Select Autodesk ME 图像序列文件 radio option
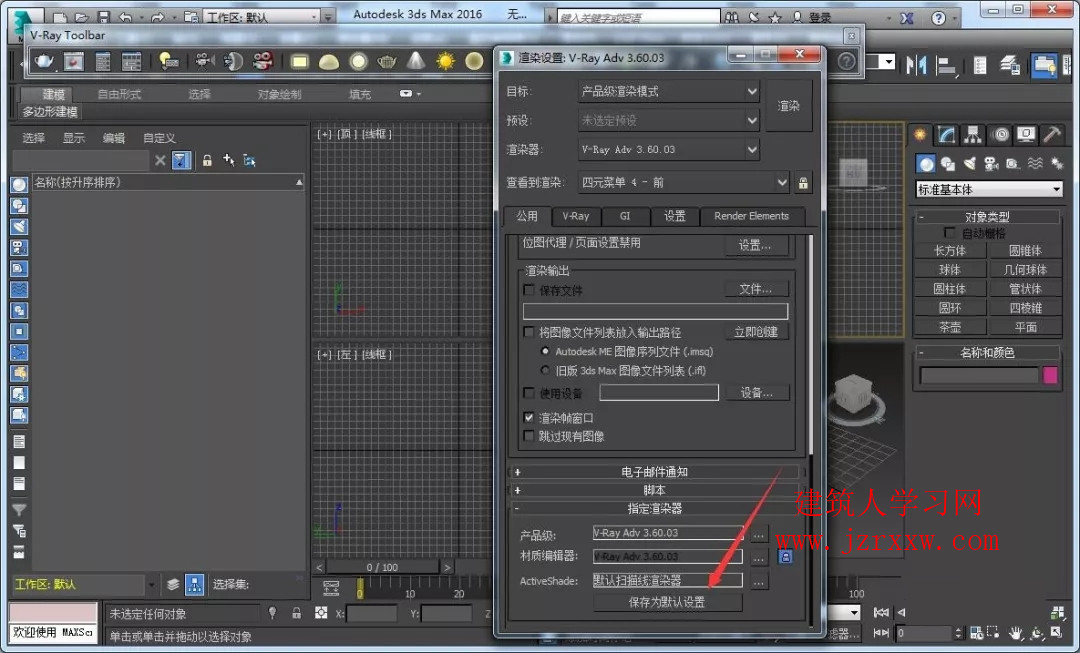This screenshot has height=653, width=1080. pos(546,351)
